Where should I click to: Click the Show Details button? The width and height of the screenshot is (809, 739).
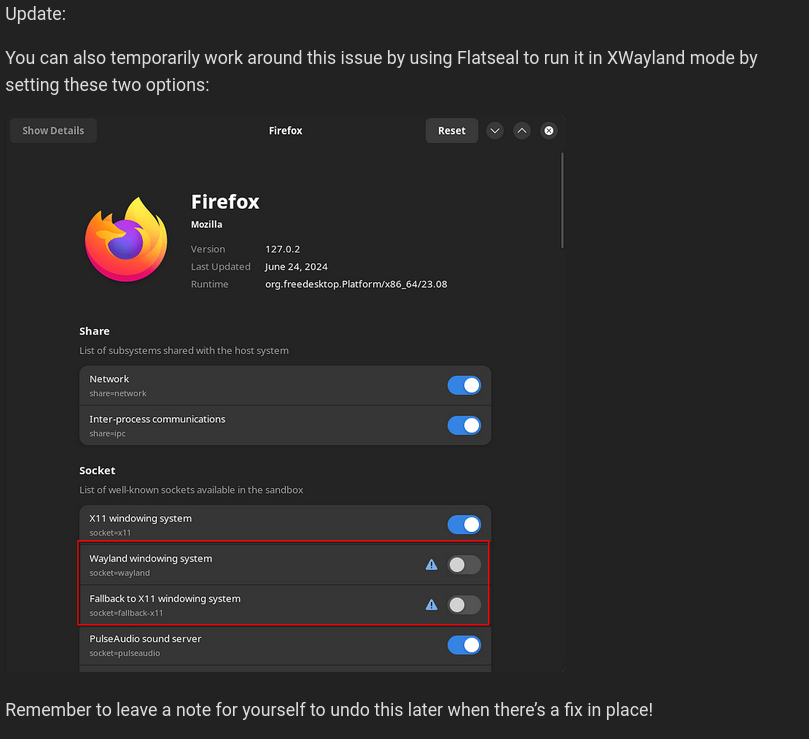click(x=53, y=130)
